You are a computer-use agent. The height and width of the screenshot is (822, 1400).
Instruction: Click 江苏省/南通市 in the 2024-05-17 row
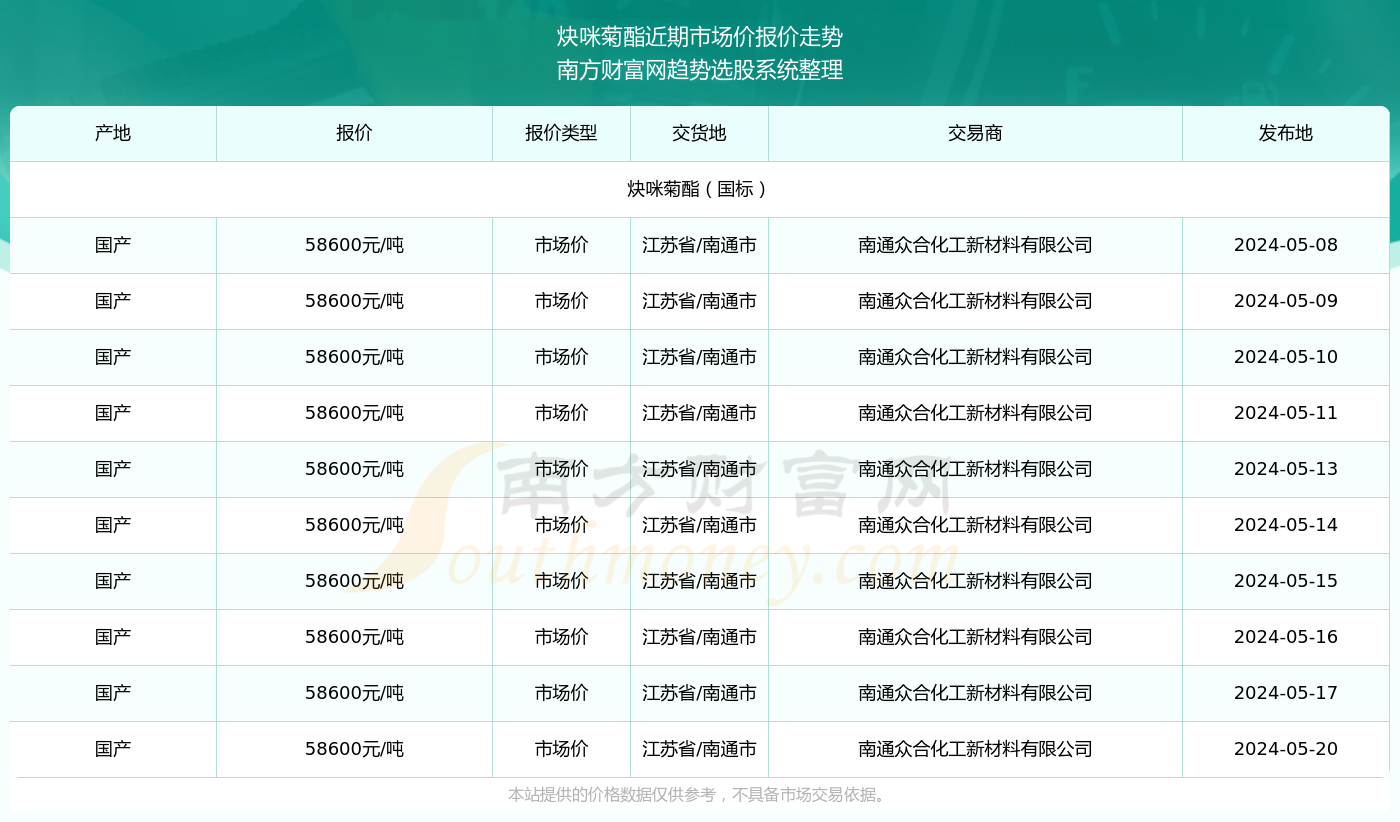[x=699, y=693]
